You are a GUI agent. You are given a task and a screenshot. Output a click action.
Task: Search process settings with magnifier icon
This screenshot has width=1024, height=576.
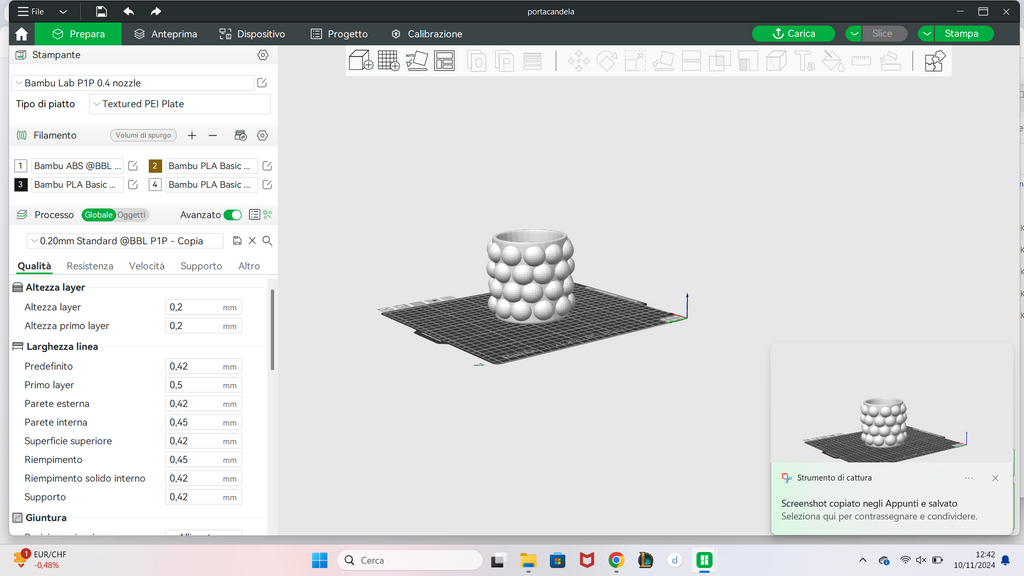(x=267, y=241)
